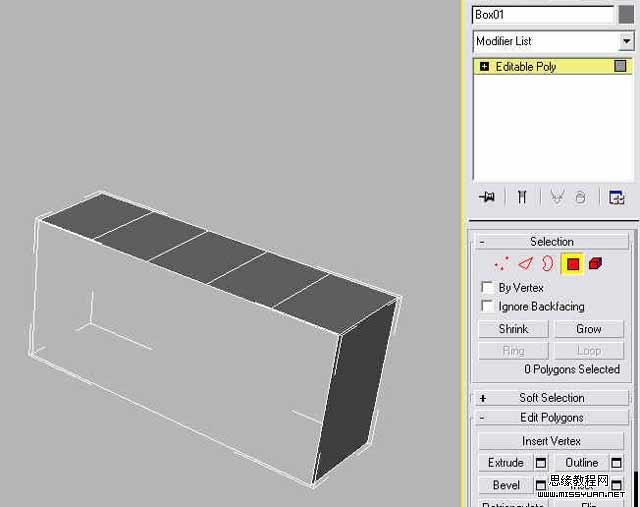Select Edge sub-object level icon
The width and height of the screenshot is (640, 507).
point(525,264)
